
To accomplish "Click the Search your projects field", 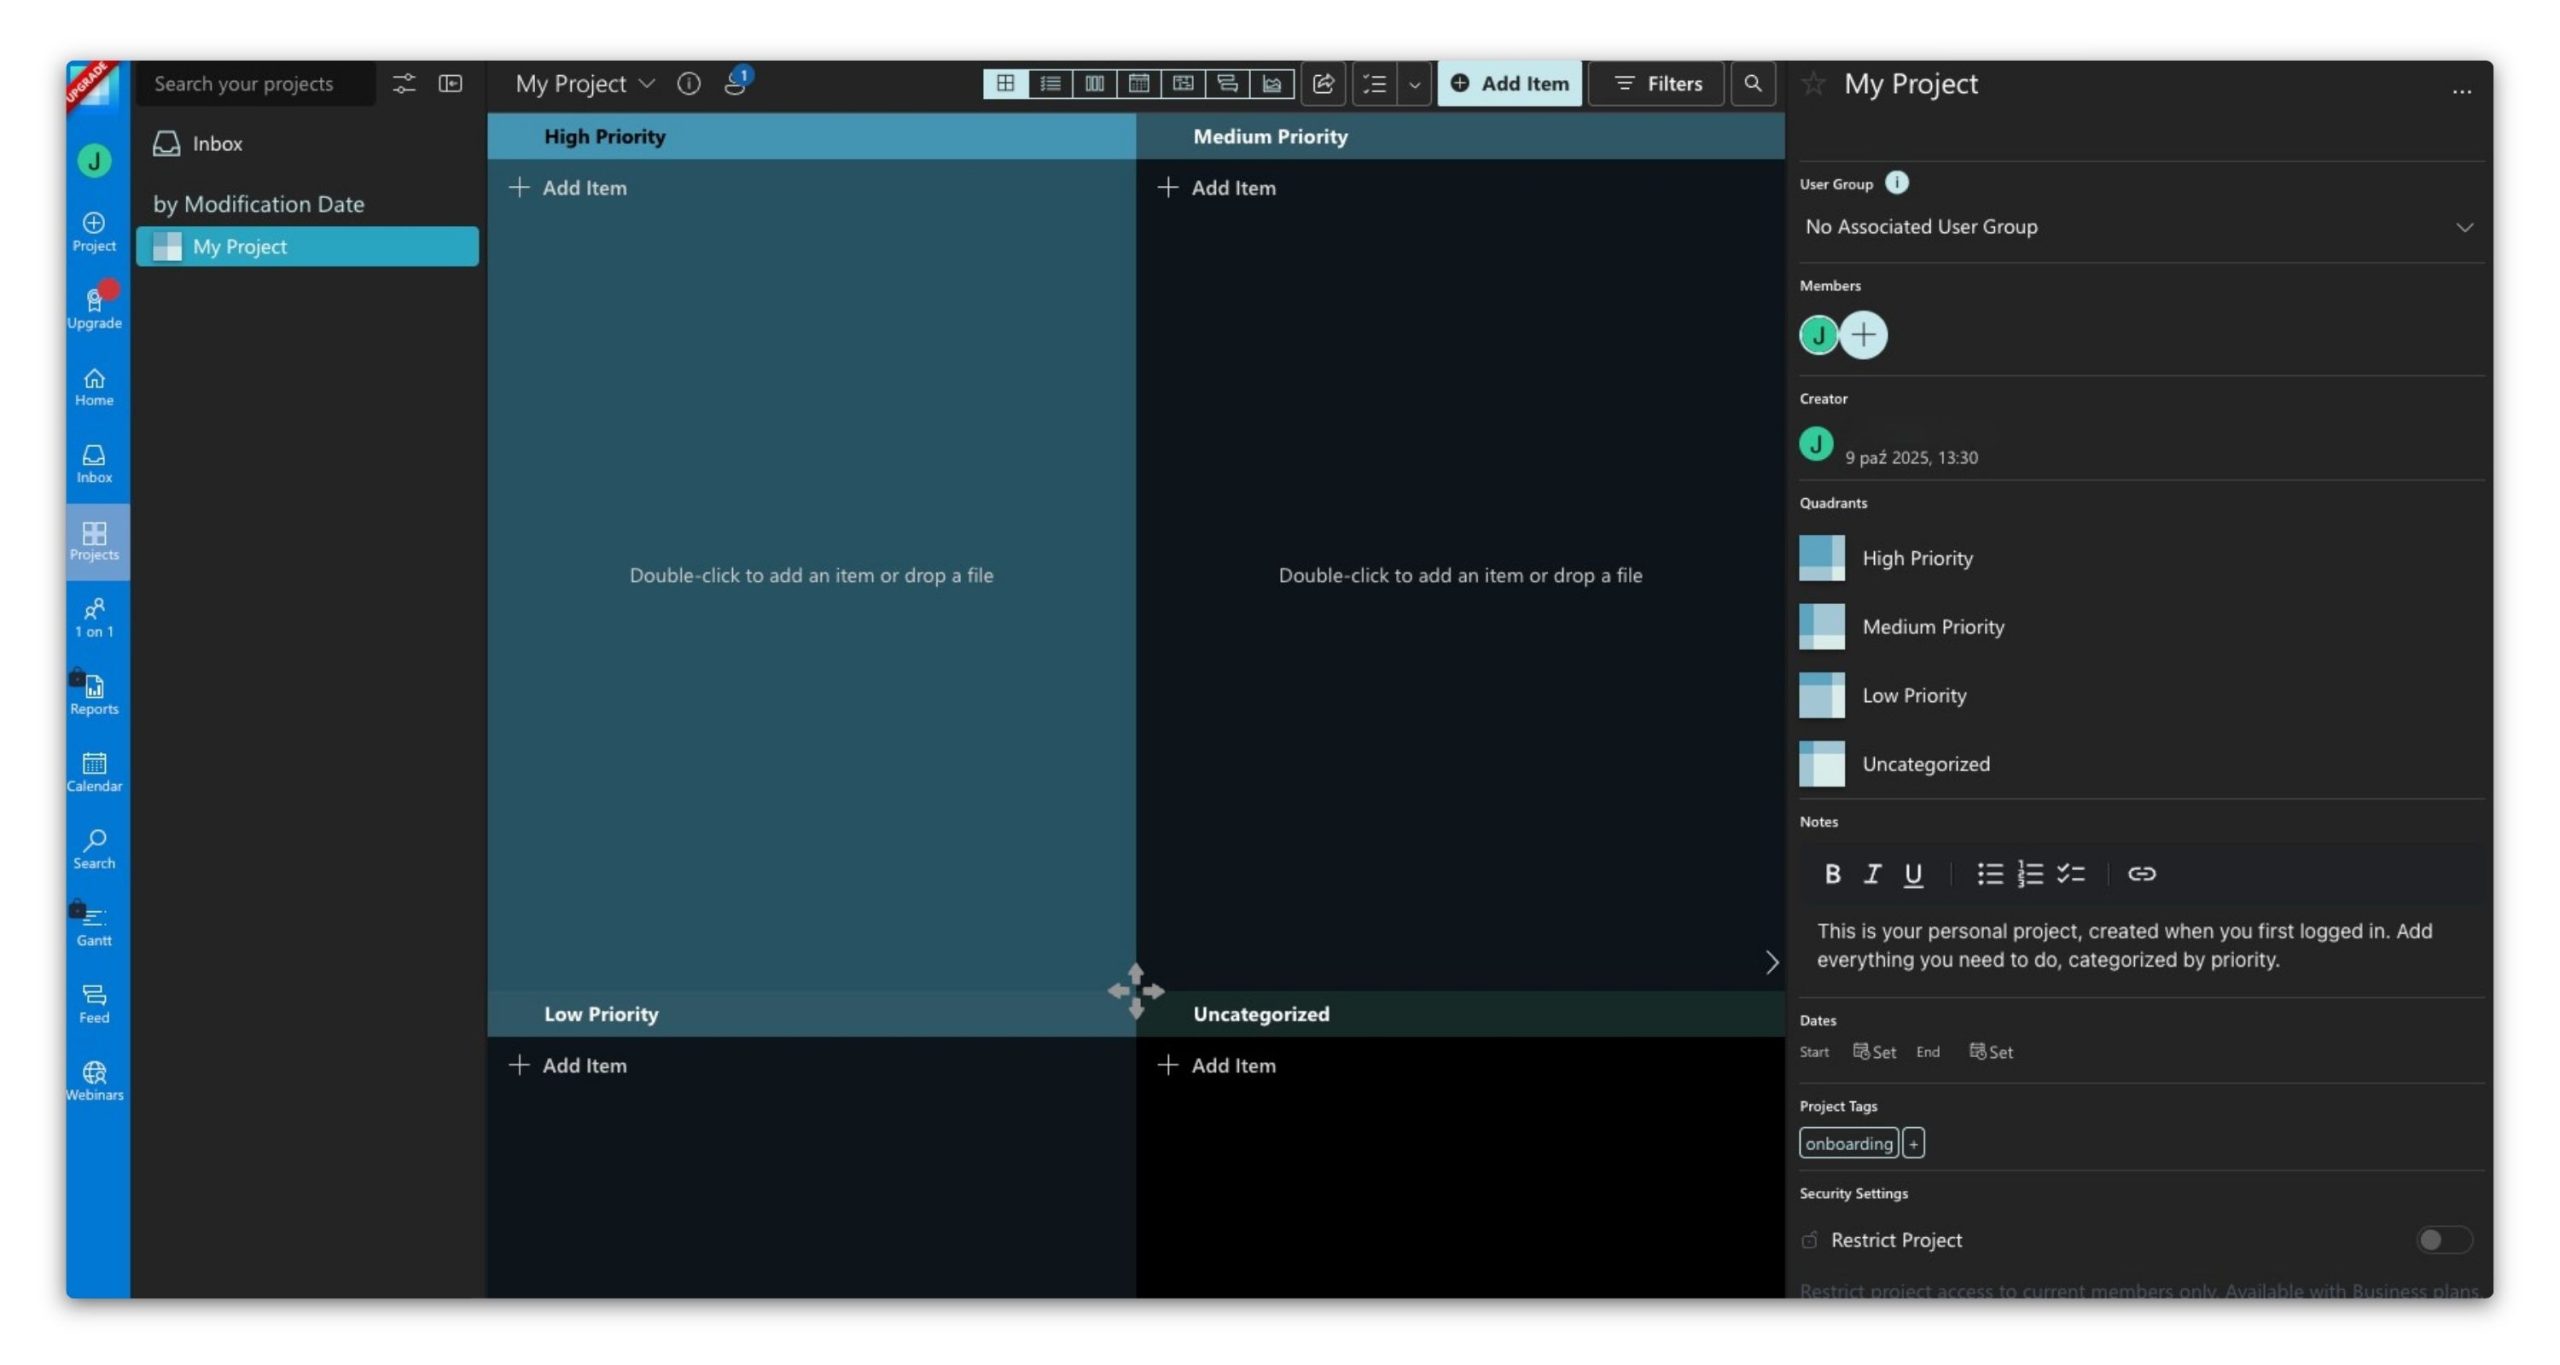I will pyautogui.click(x=253, y=84).
